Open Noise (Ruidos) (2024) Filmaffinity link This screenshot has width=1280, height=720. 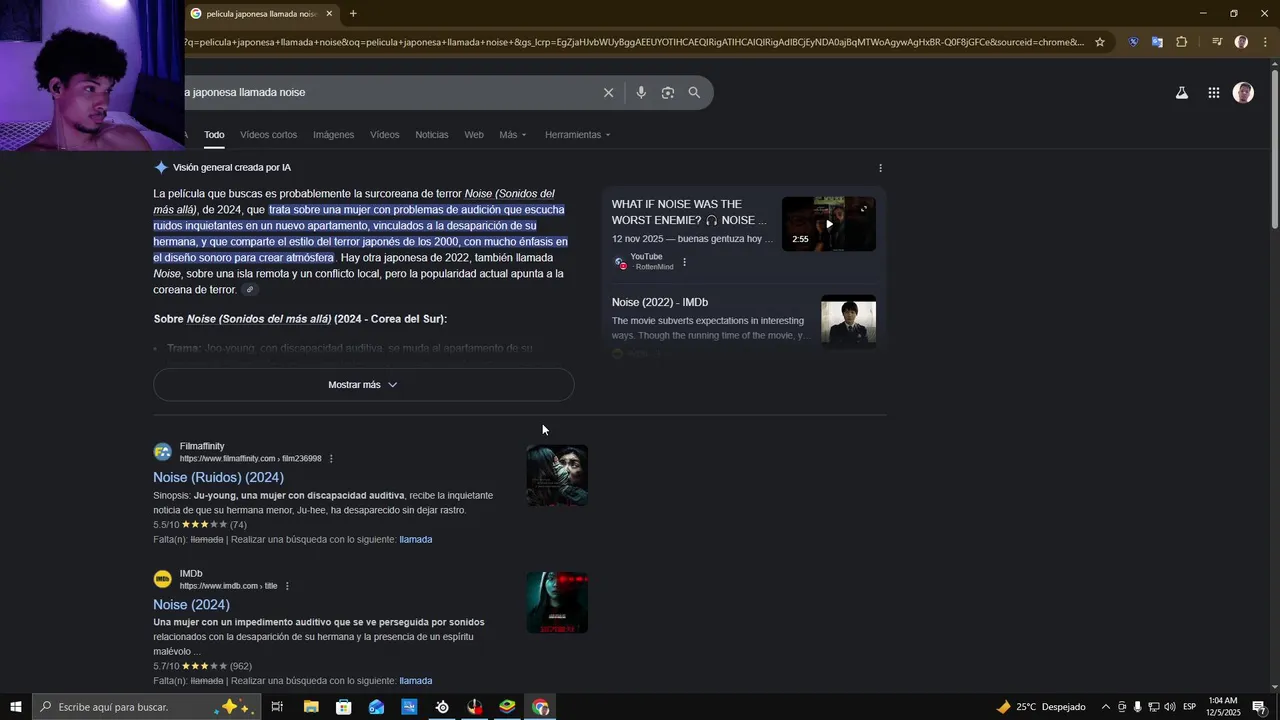point(218,478)
